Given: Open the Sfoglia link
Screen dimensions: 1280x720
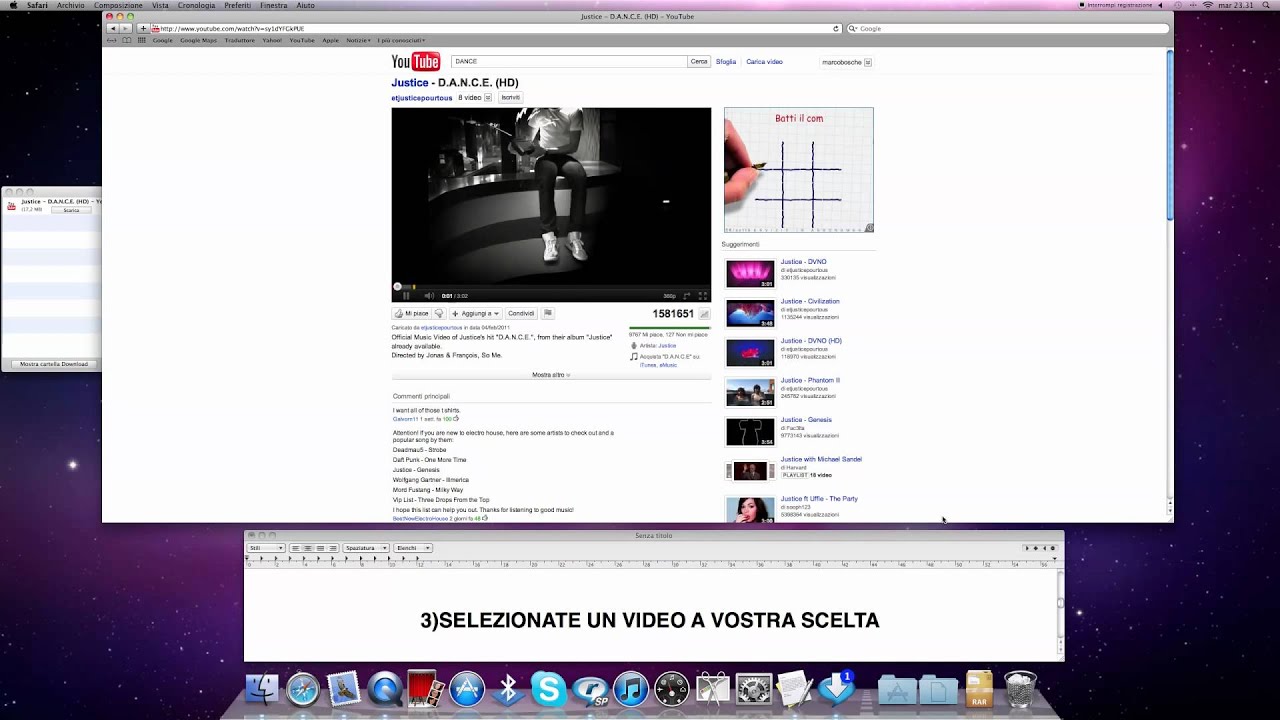Looking at the screenshot, I should (x=726, y=62).
